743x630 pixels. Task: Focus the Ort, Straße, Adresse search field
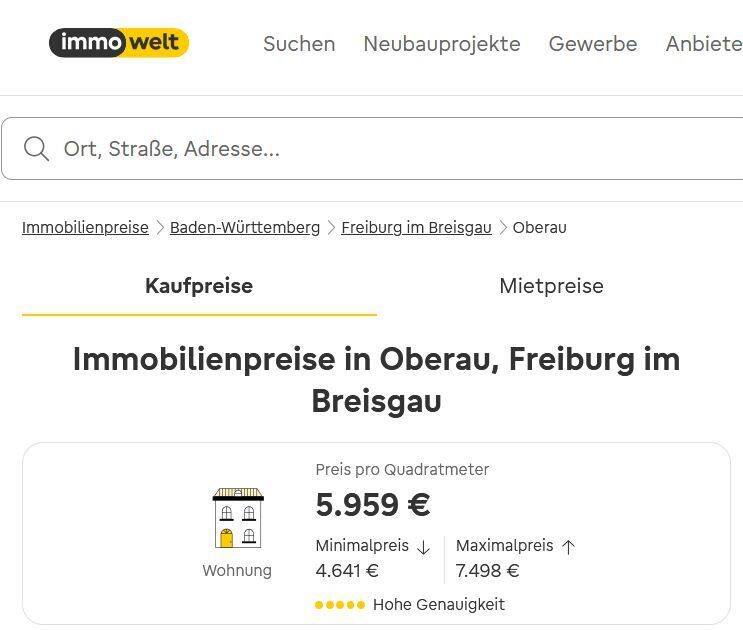click(x=372, y=149)
